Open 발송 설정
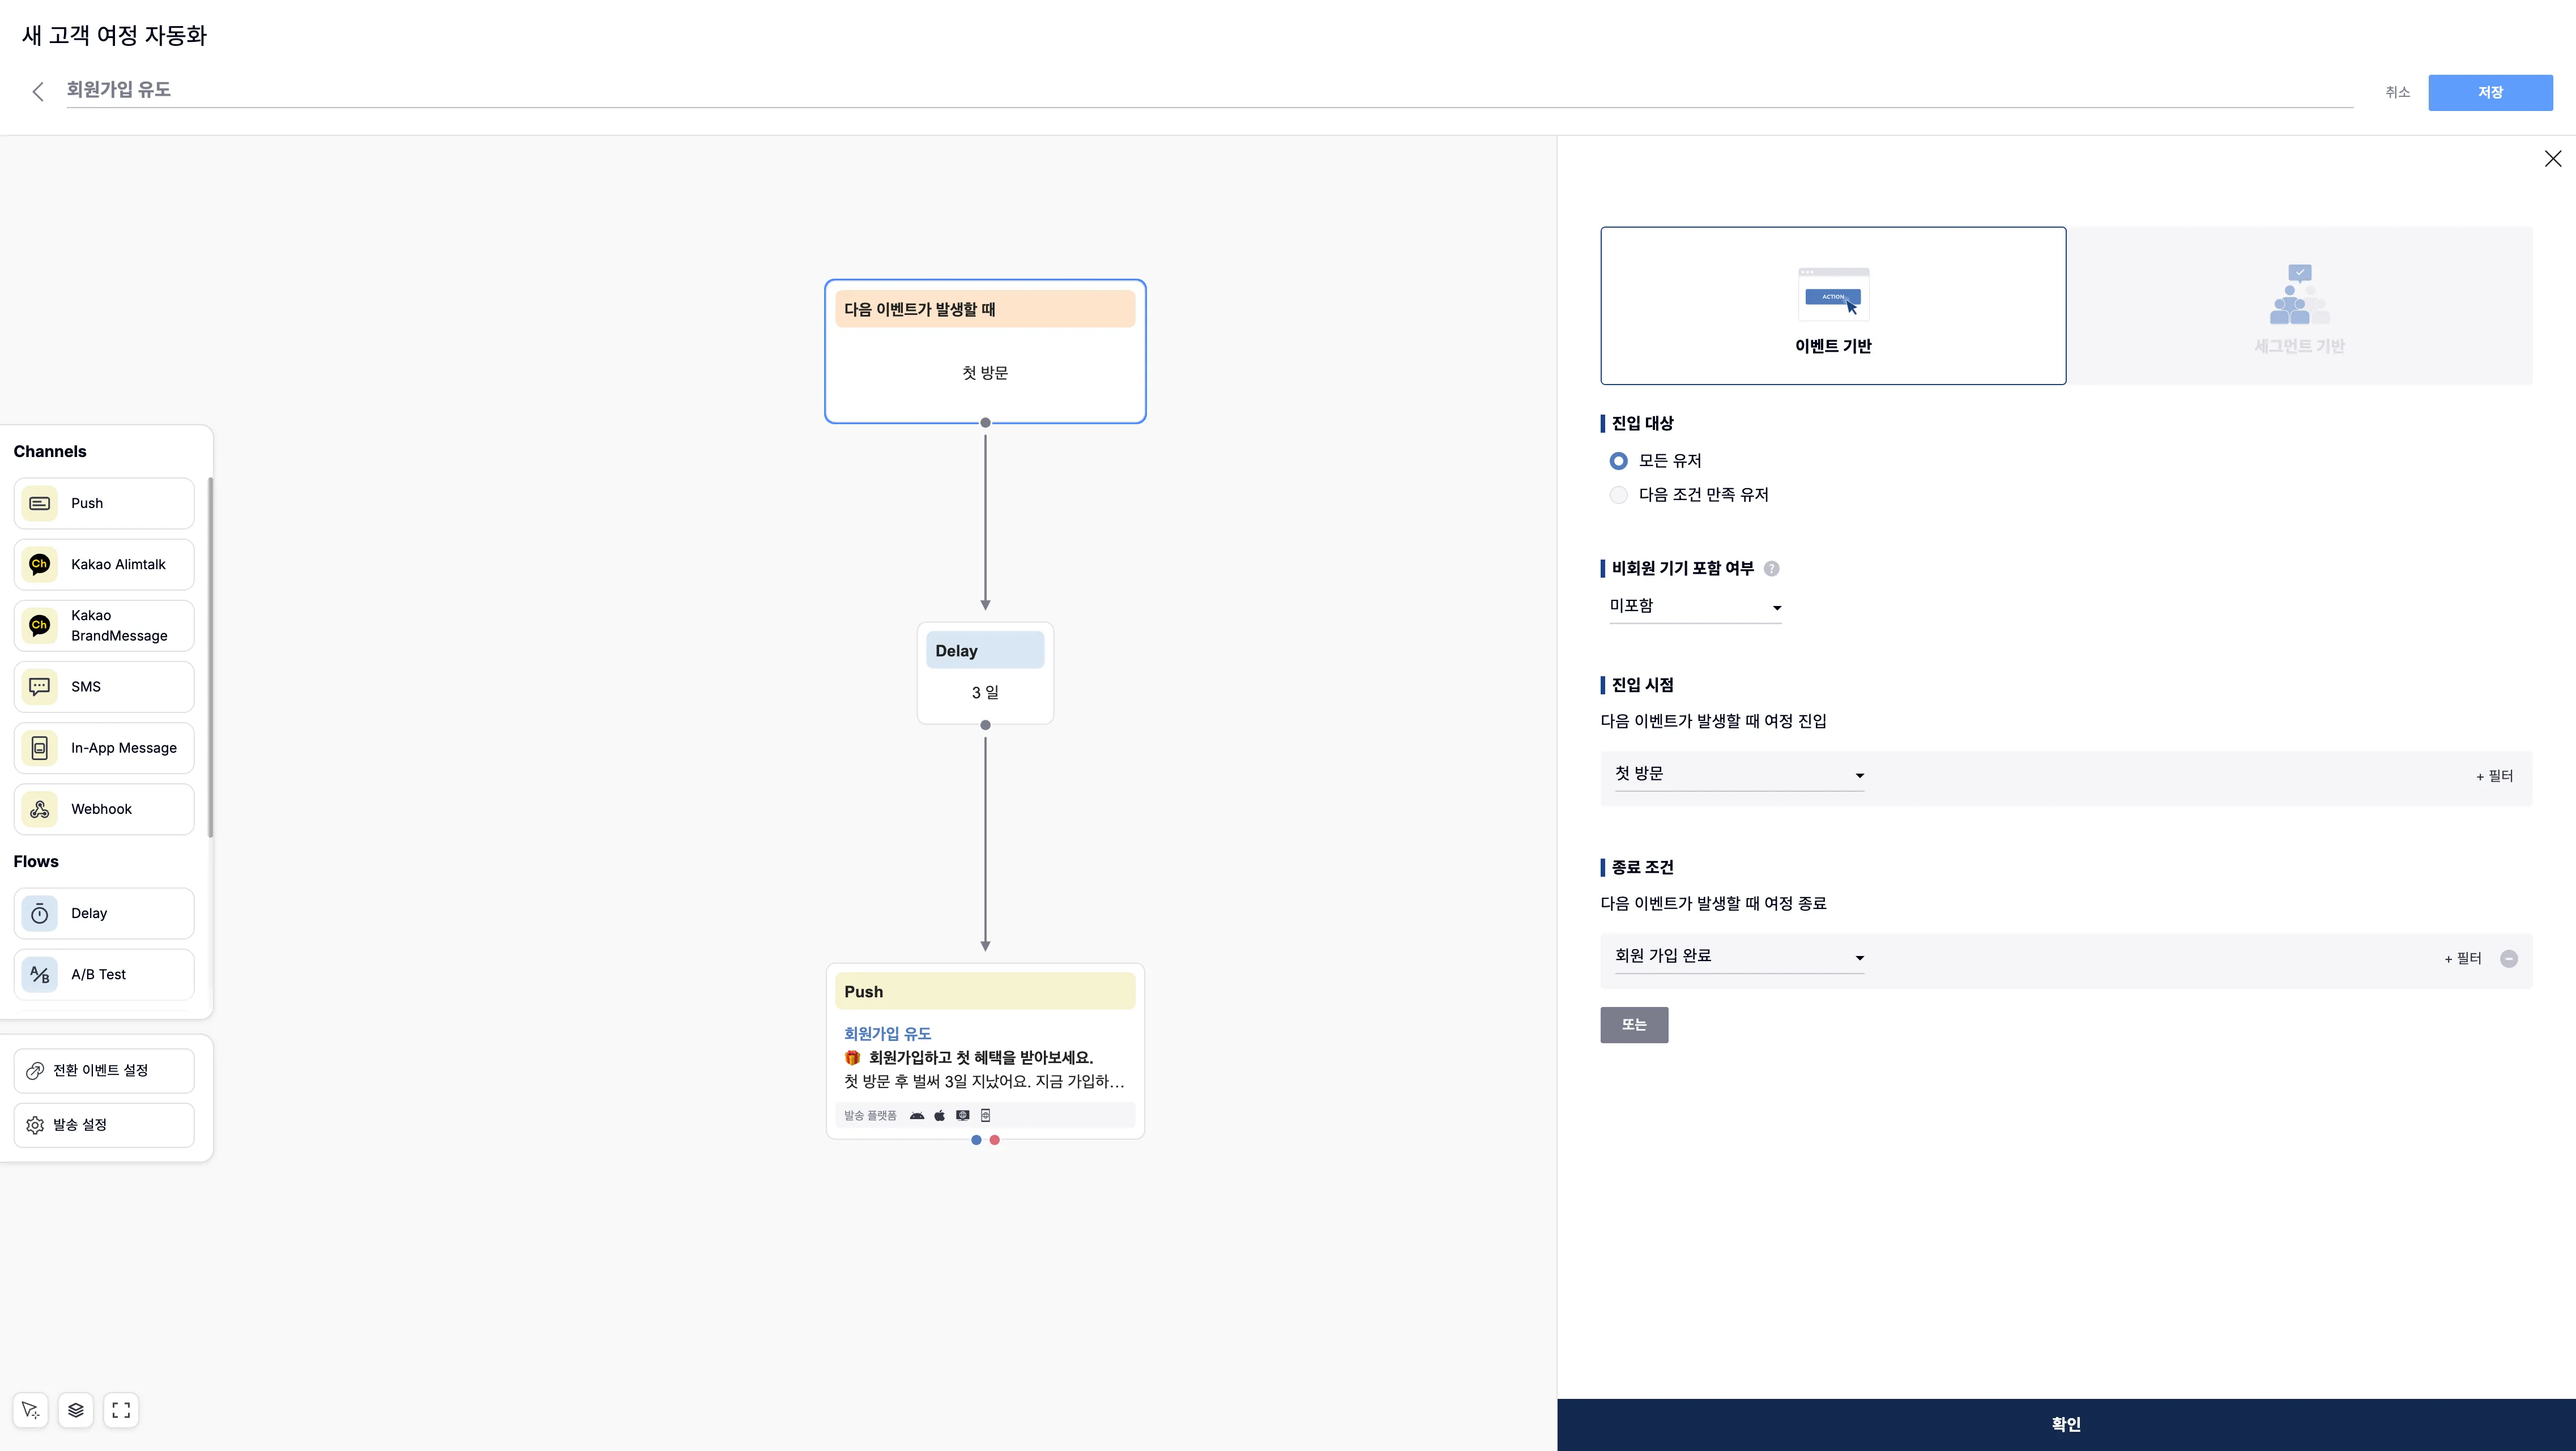Viewport: 2576px width, 1451px height. [x=104, y=1125]
